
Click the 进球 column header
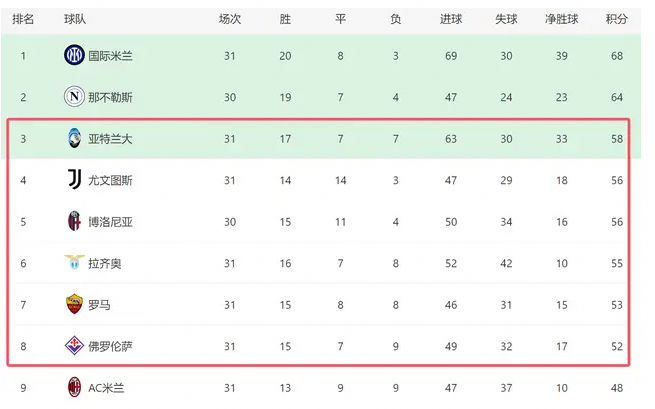451,19
